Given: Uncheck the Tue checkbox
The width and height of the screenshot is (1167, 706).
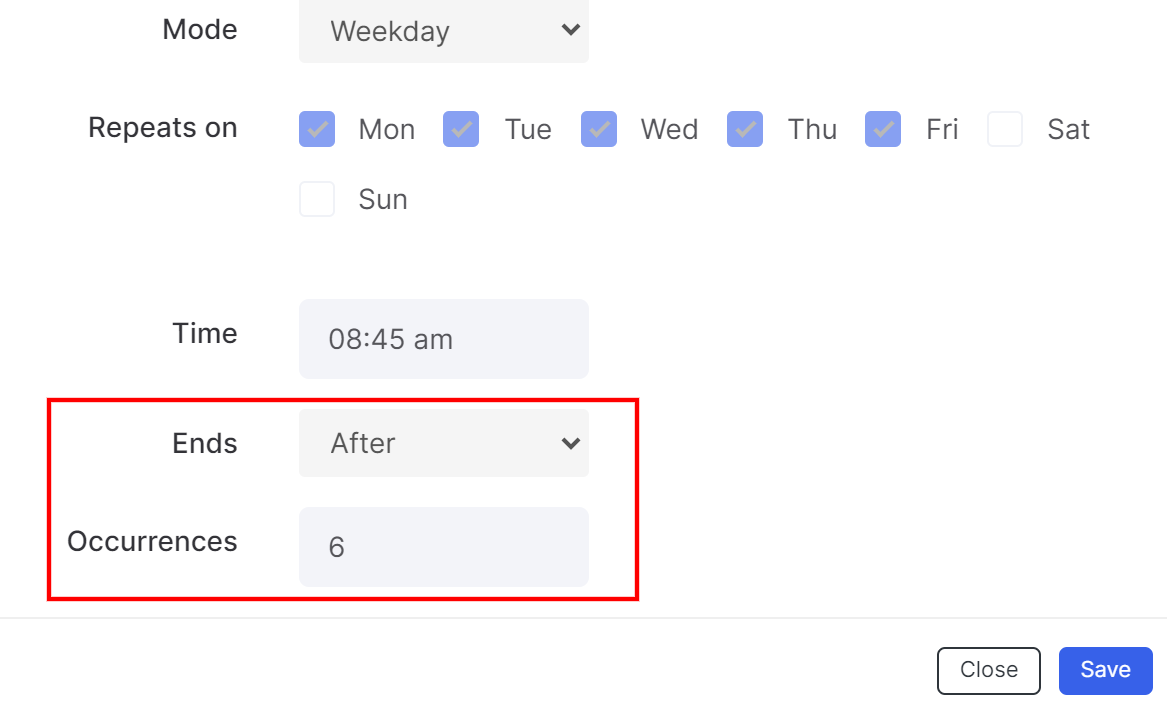Looking at the screenshot, I should pyautogui.click(x=461, y=129).
